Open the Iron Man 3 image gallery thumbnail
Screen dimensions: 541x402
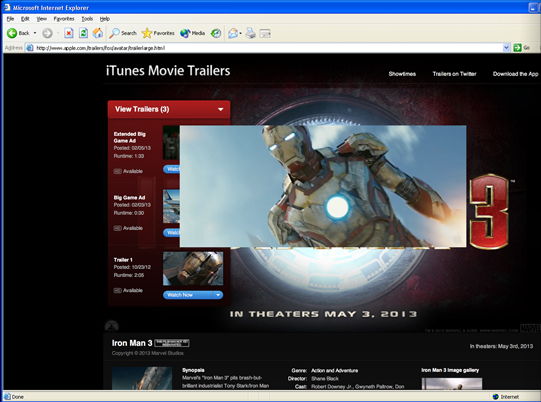pos(452,384)
